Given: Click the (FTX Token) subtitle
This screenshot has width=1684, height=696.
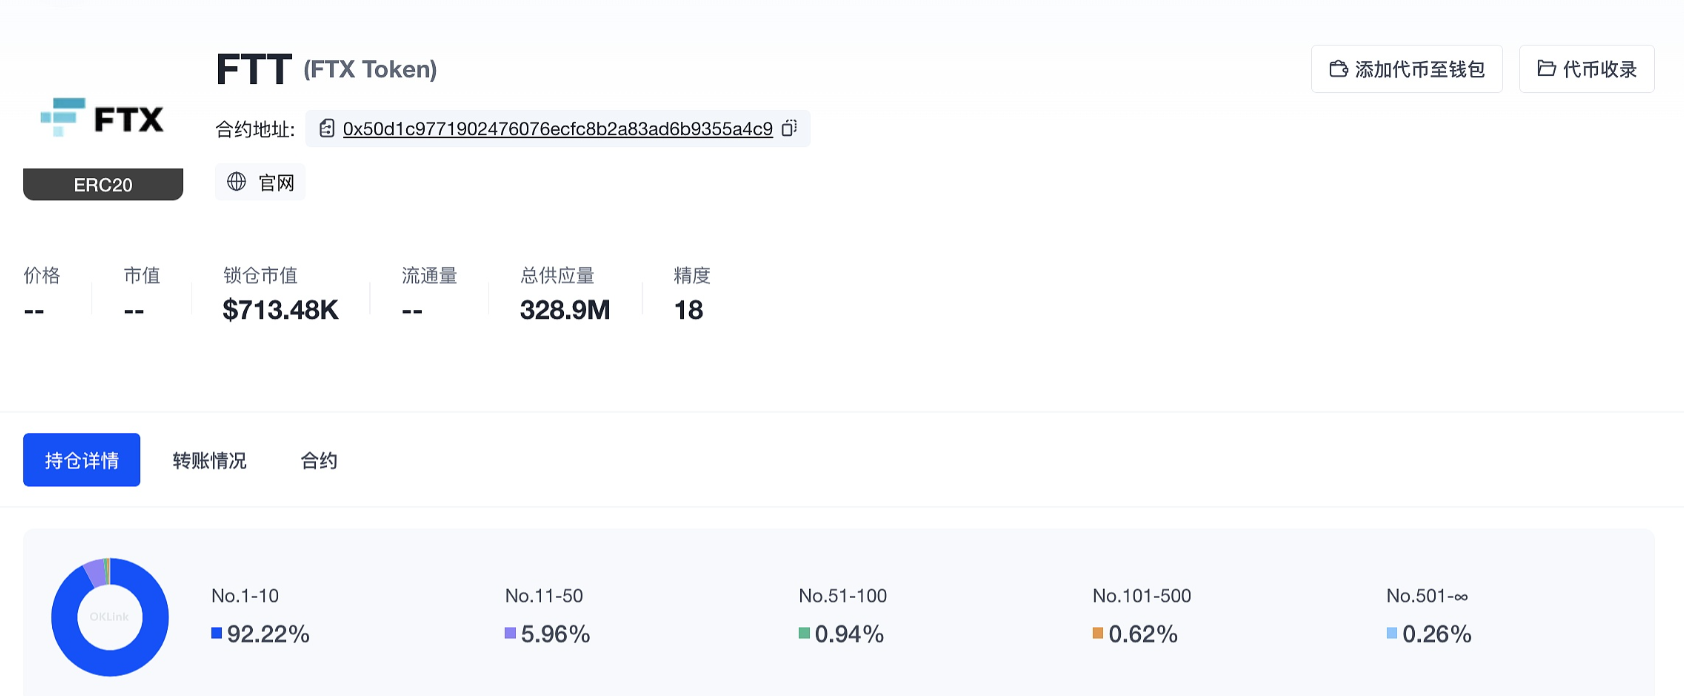Looking at the screenshot, I should 370,69.
